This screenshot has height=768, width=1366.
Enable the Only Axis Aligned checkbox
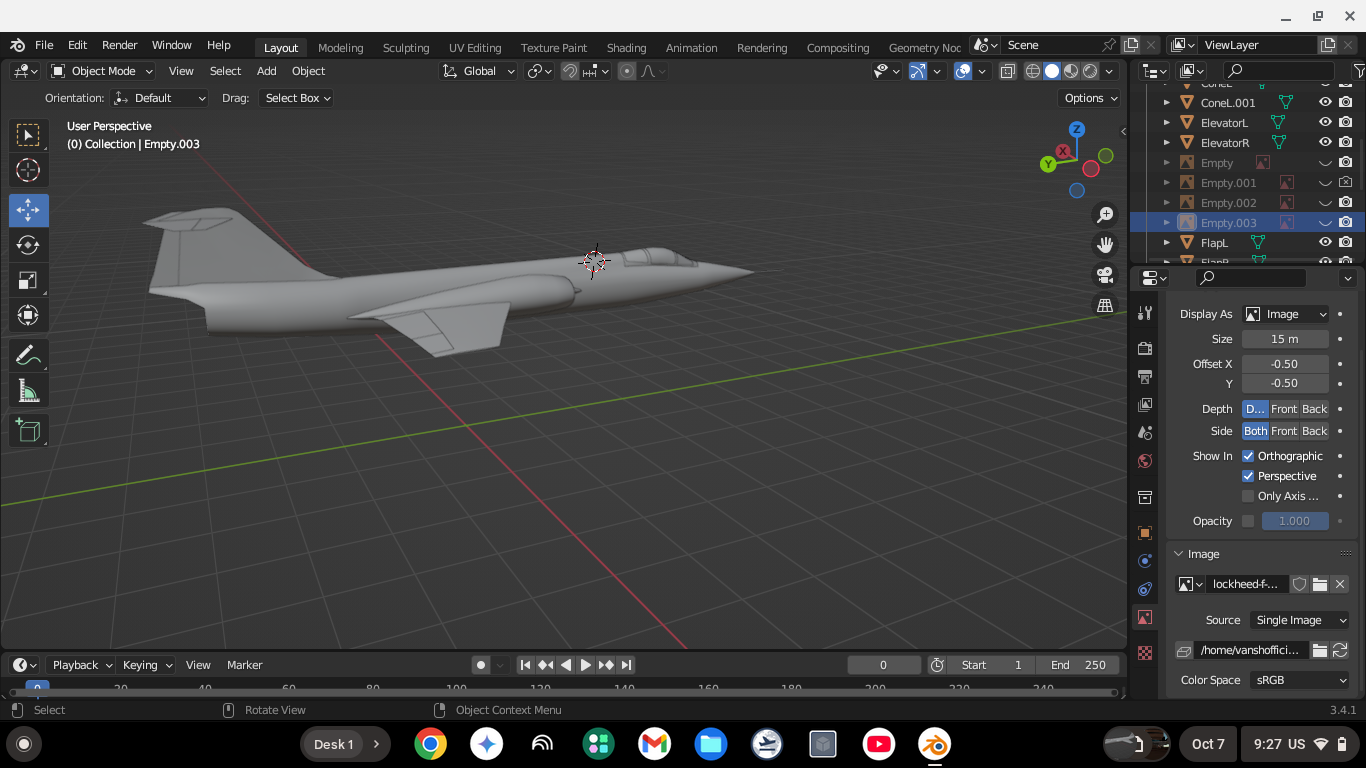(1248, 496)
